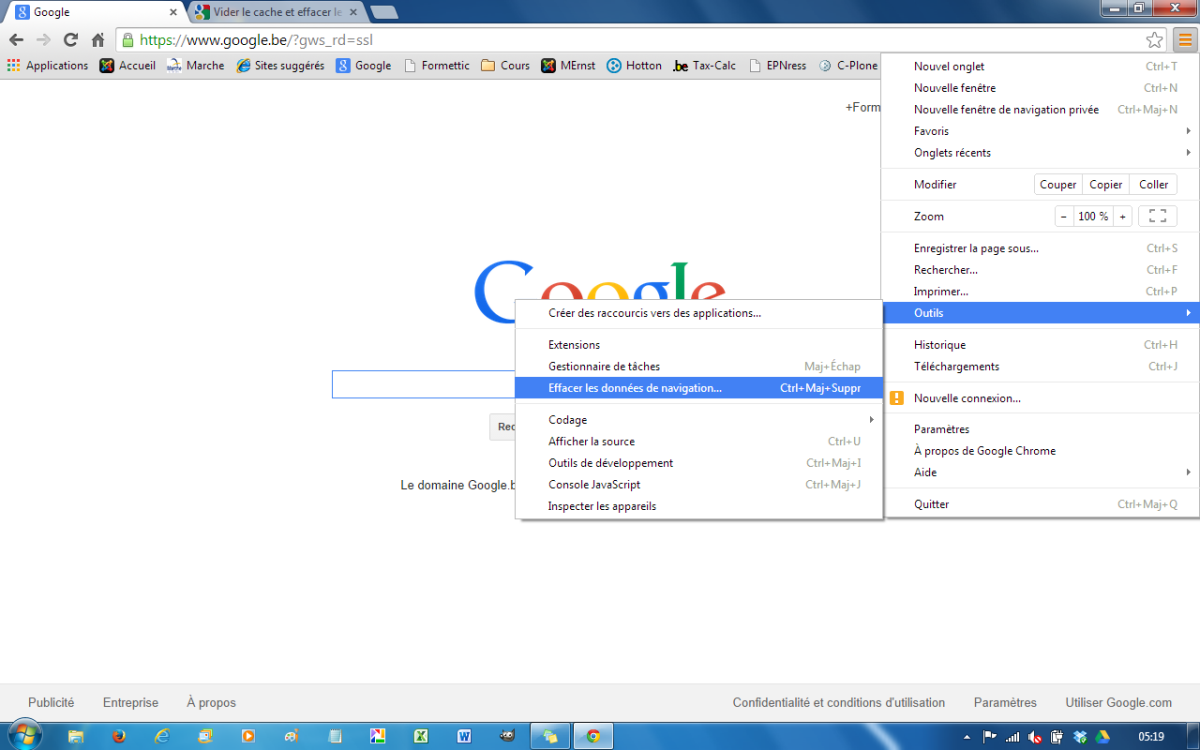Image resolution: width=1200 pixels, height=750 pixels.
Task: Expand the Favoris submenu
Action: (x=1040, y=131)
